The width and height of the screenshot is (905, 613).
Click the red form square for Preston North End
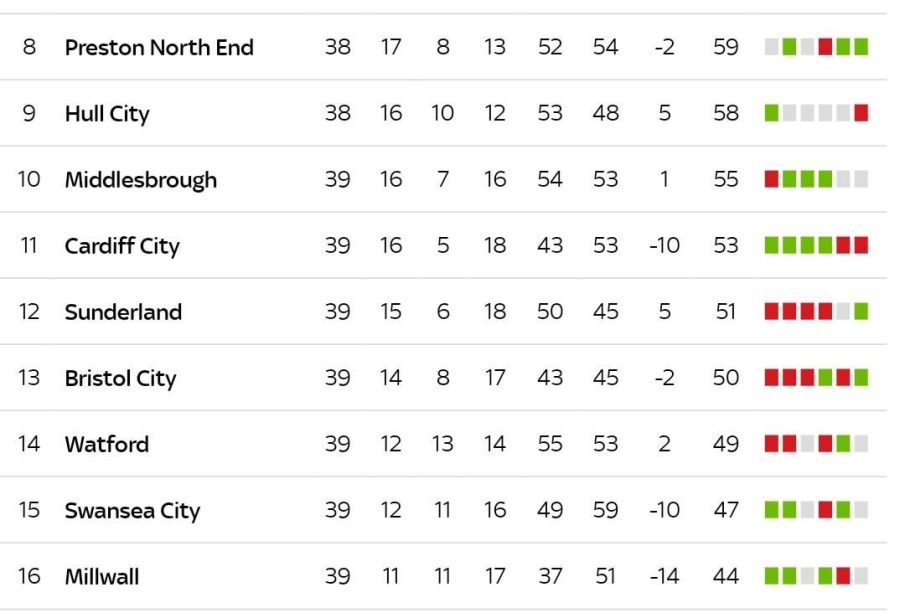pyautogui.click(x=825, y=47)
